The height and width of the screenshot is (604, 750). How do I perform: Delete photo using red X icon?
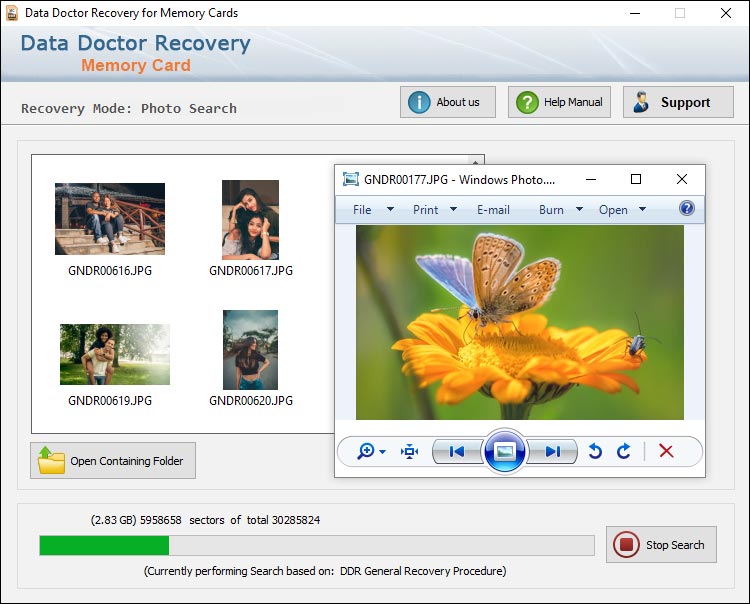(666, 452)
